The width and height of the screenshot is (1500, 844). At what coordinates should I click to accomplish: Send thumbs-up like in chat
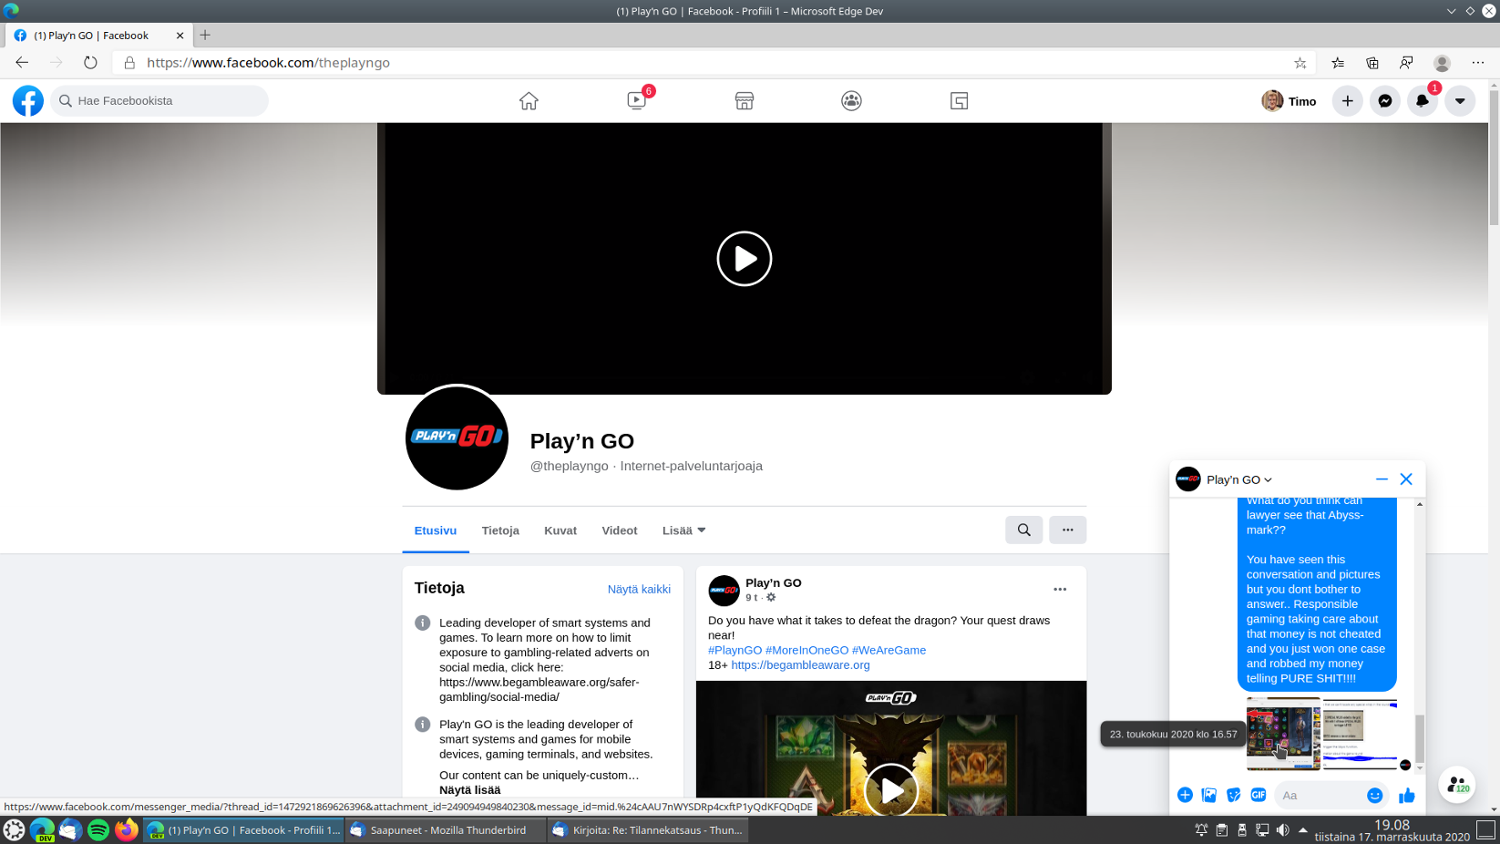[x=1406, y=795]
